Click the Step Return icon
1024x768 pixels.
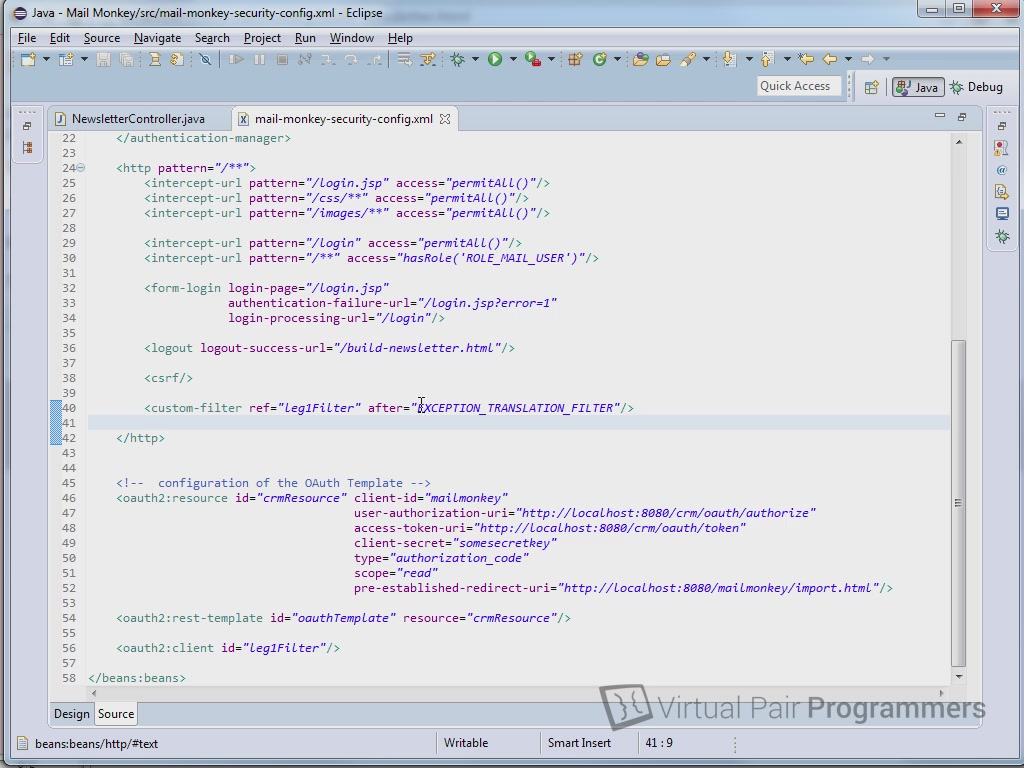tap(375, 59)
